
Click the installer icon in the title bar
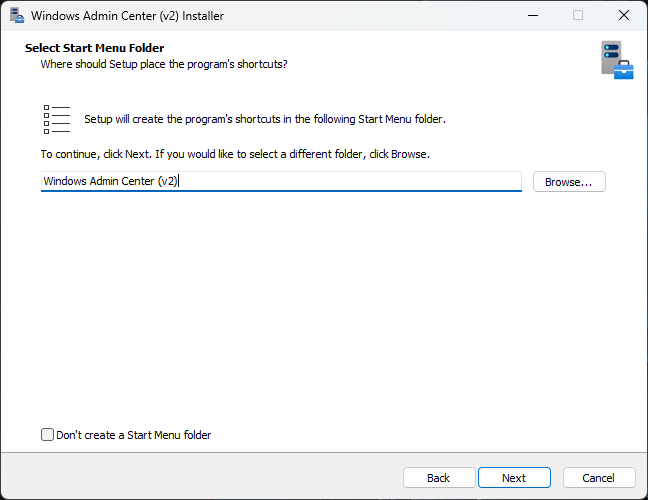pos(16,16)
